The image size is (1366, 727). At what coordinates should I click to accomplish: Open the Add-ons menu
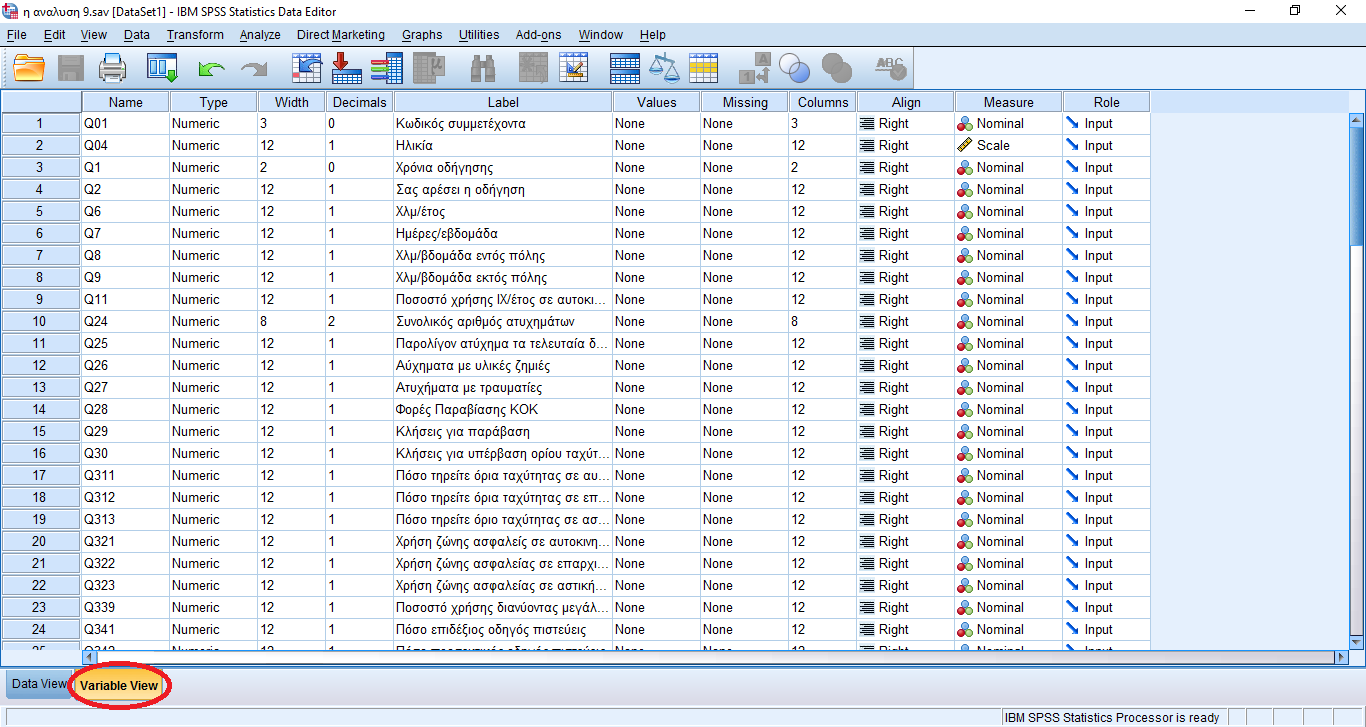coord(538,35)
